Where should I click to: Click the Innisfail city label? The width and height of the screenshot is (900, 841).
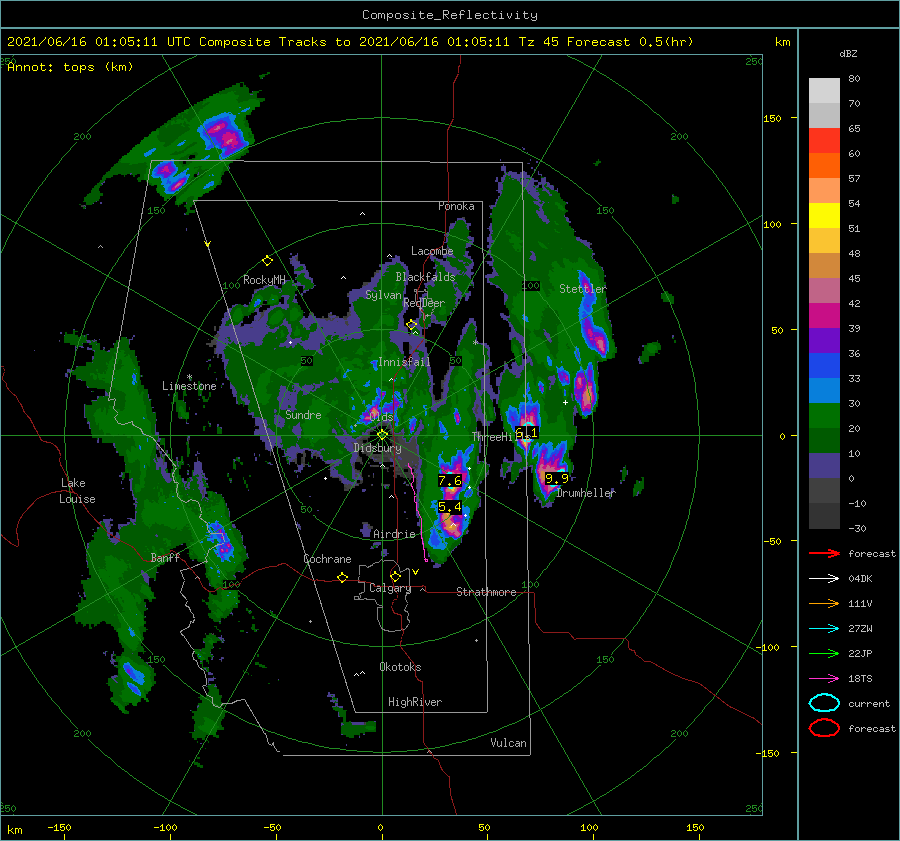point(404,362)
